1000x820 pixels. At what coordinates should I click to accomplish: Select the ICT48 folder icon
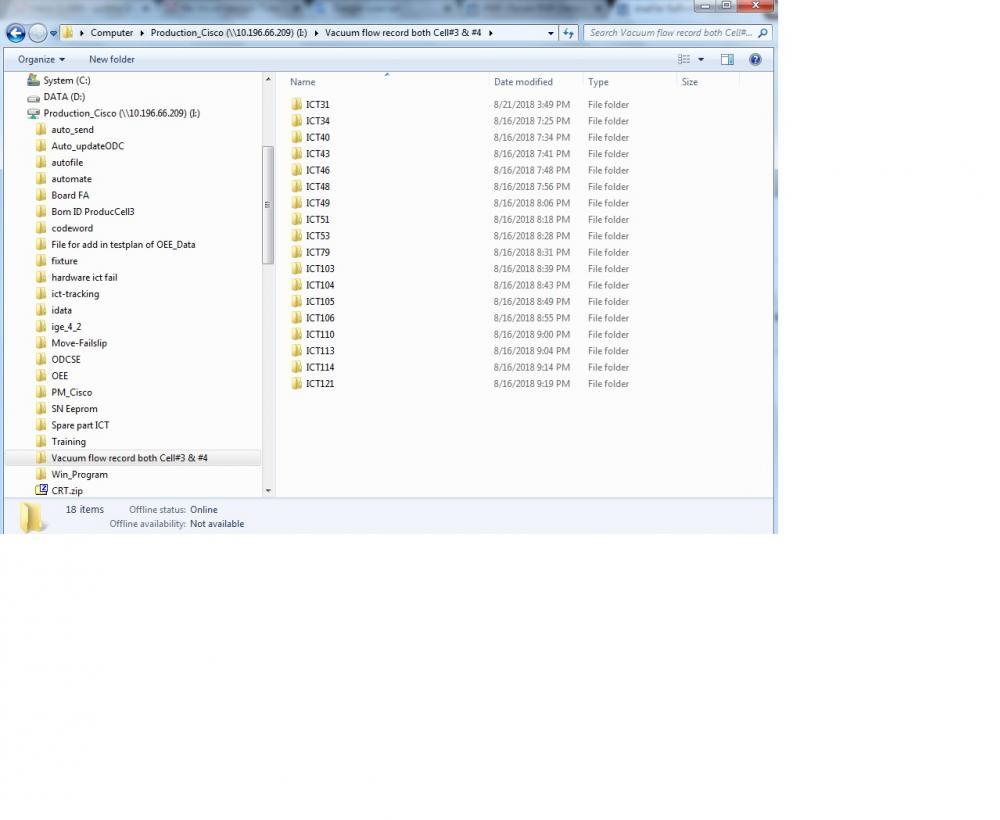pos(297,186)
